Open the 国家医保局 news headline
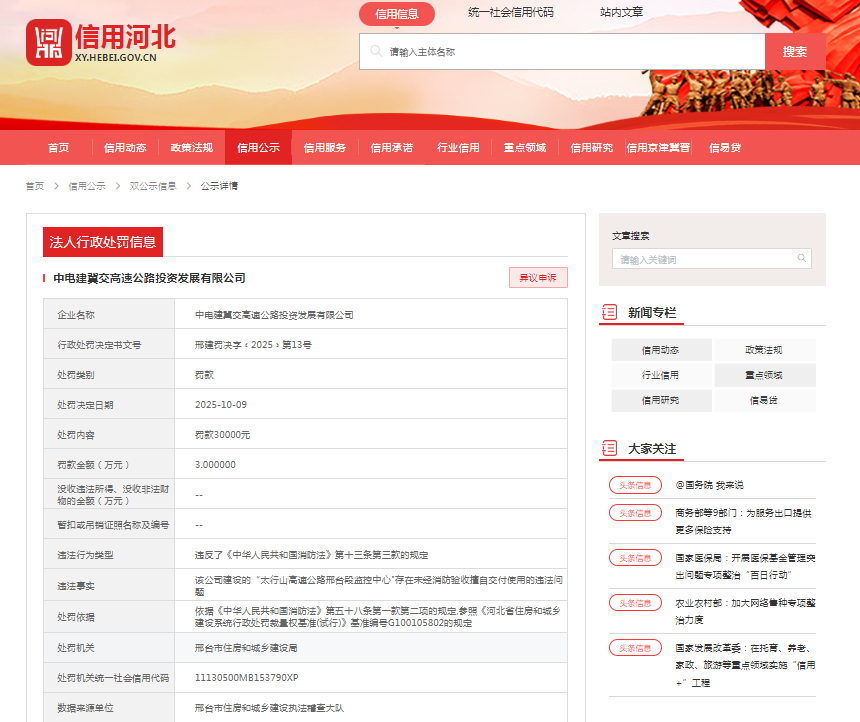 745,566
